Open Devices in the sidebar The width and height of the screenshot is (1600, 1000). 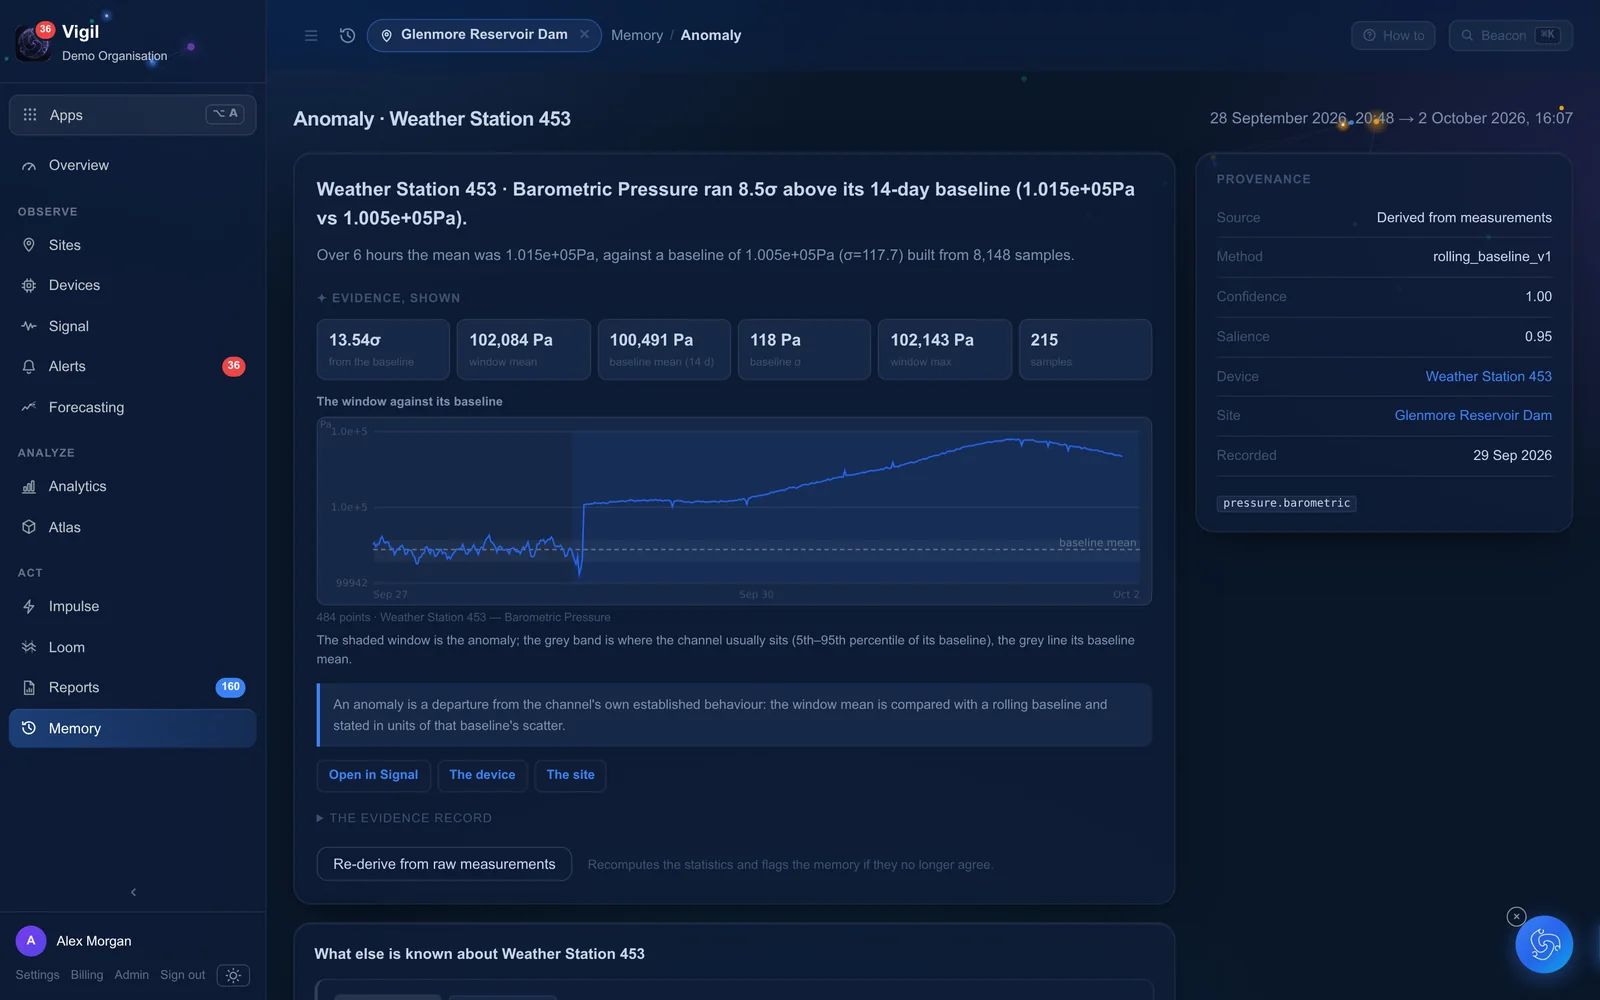click(132, 285)
